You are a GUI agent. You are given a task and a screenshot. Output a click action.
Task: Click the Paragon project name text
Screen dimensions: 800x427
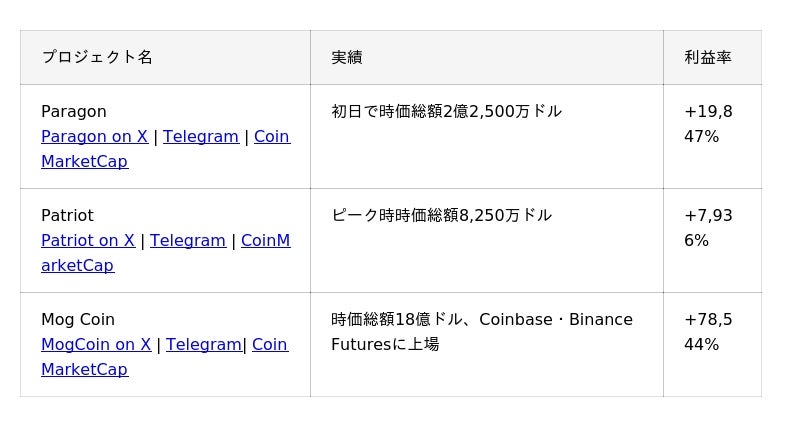(74, 112)
